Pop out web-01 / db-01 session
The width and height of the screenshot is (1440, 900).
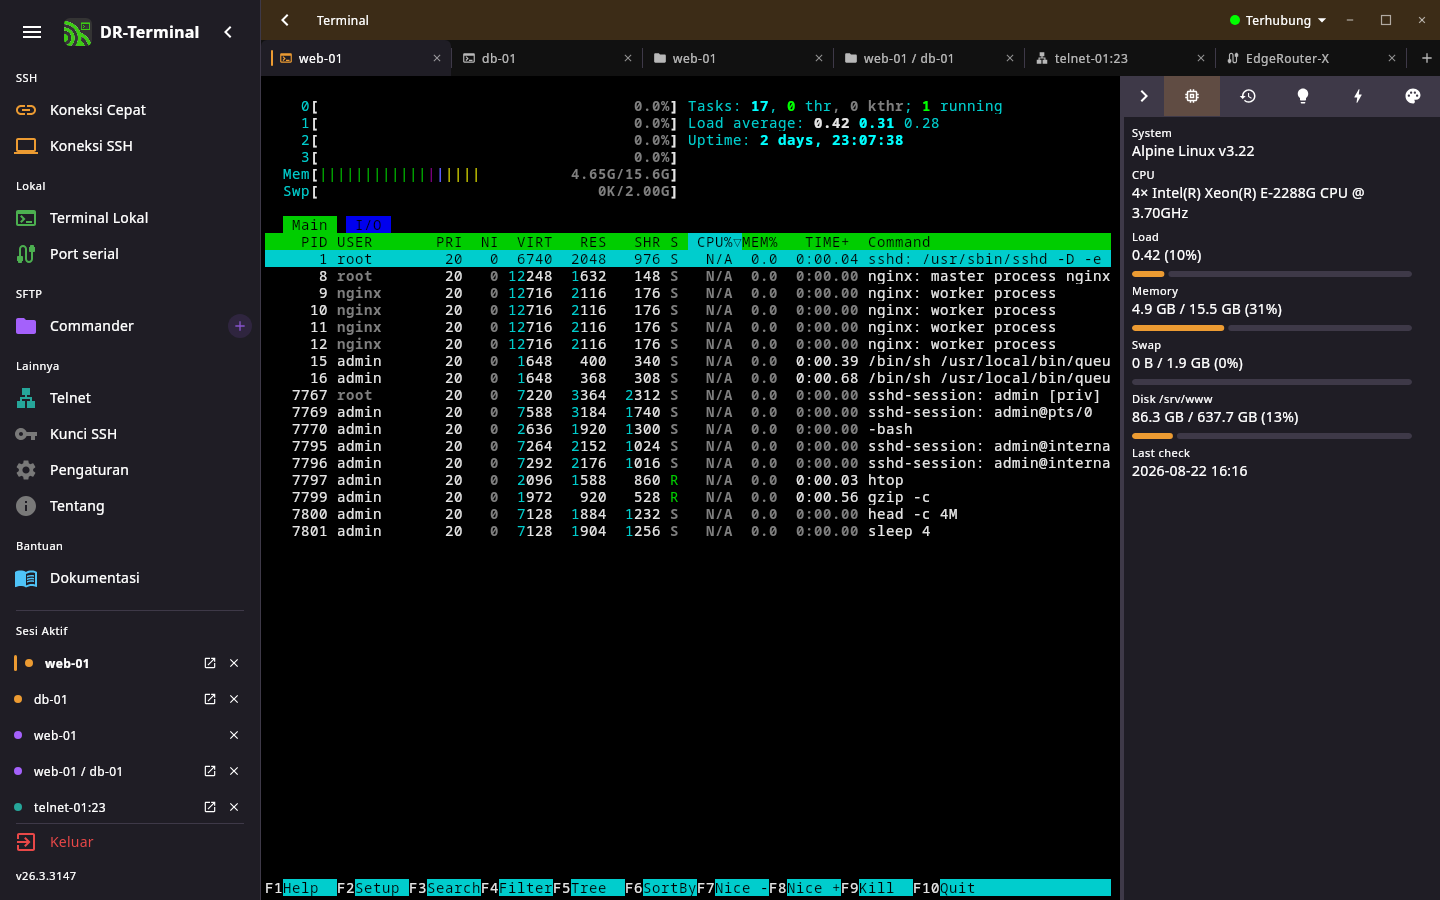[210, 771]
